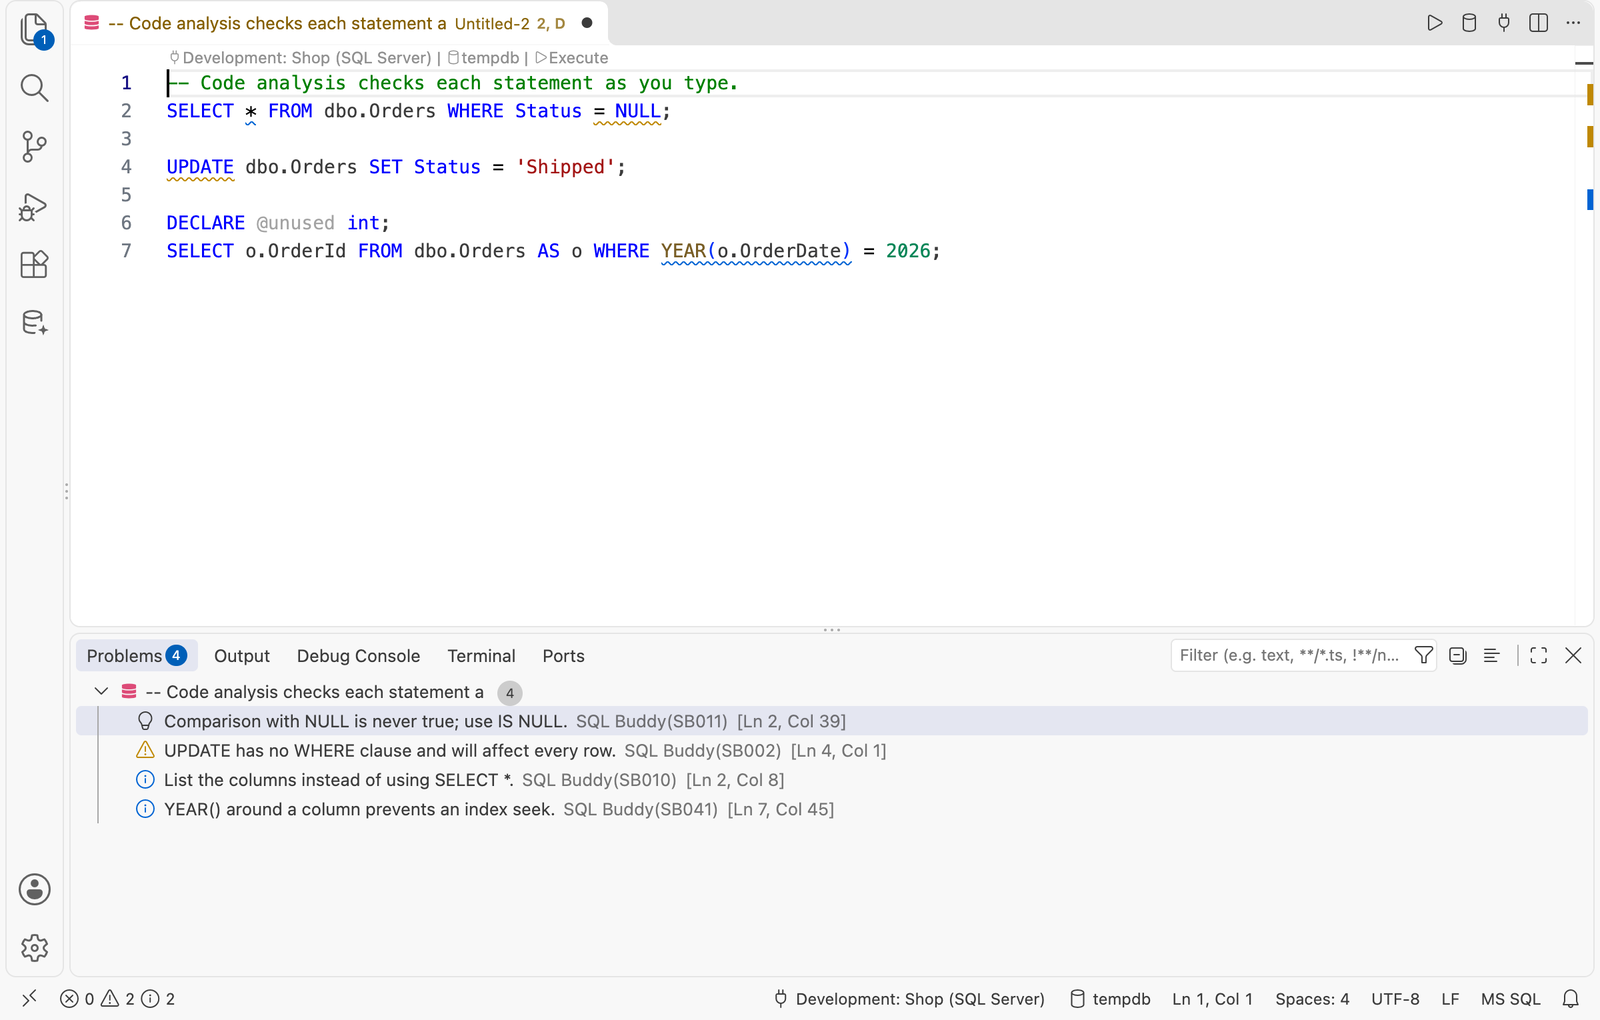Click the info icon on the YEAR() problem
The width and height of the screenshot is (1600, 1020).
click(x=145, y=808)
